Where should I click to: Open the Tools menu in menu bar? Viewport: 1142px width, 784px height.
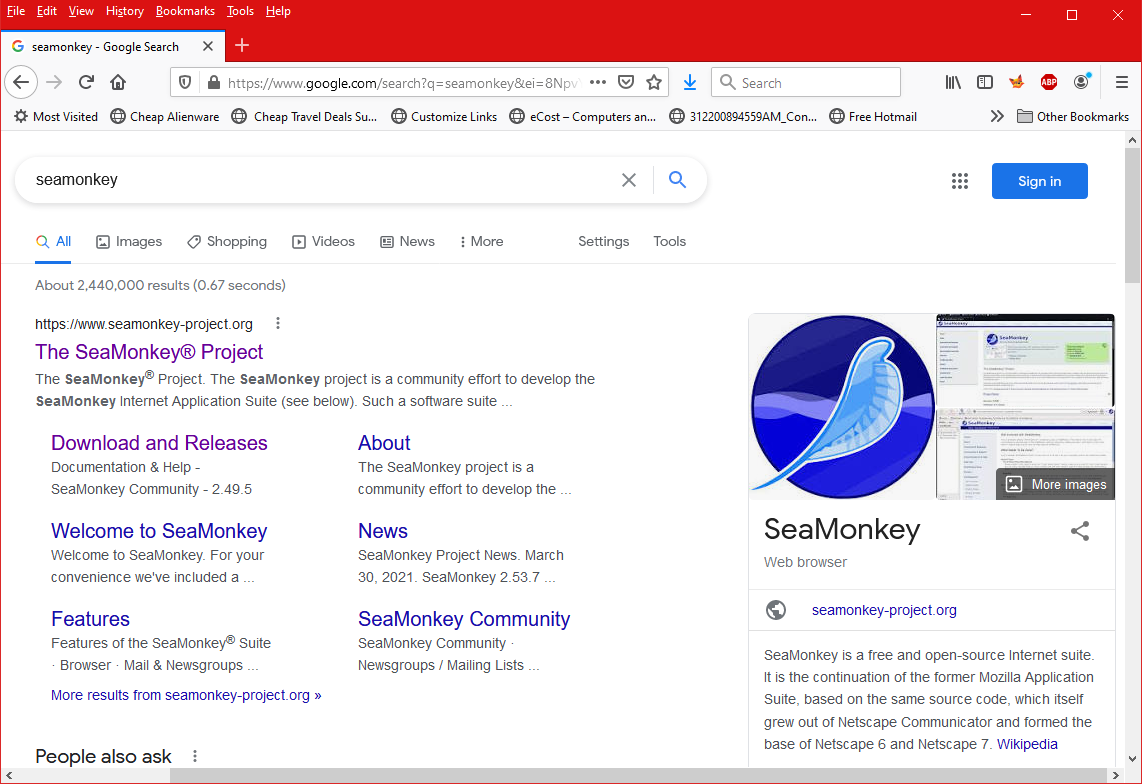coord(240,11)
